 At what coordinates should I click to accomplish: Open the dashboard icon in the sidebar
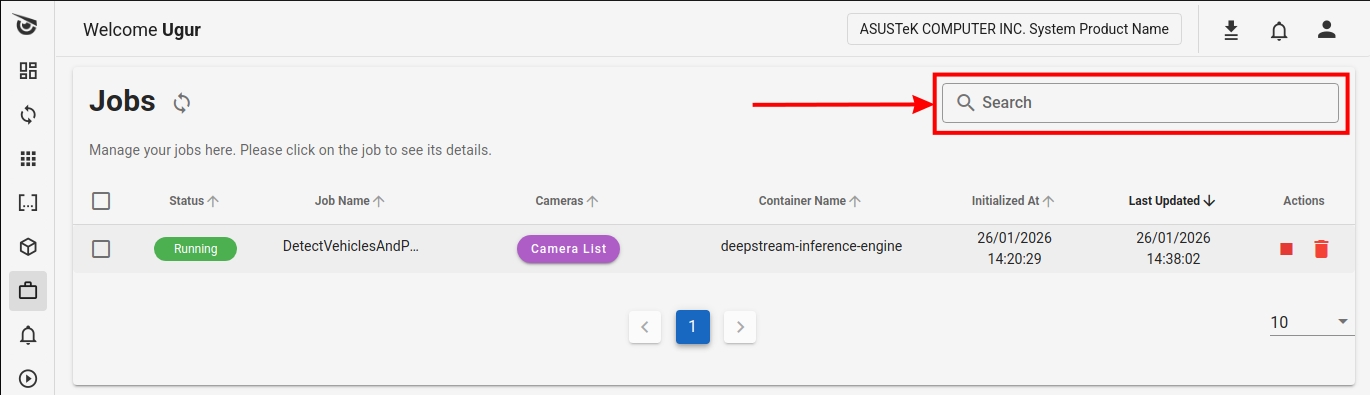coord(28,71)
